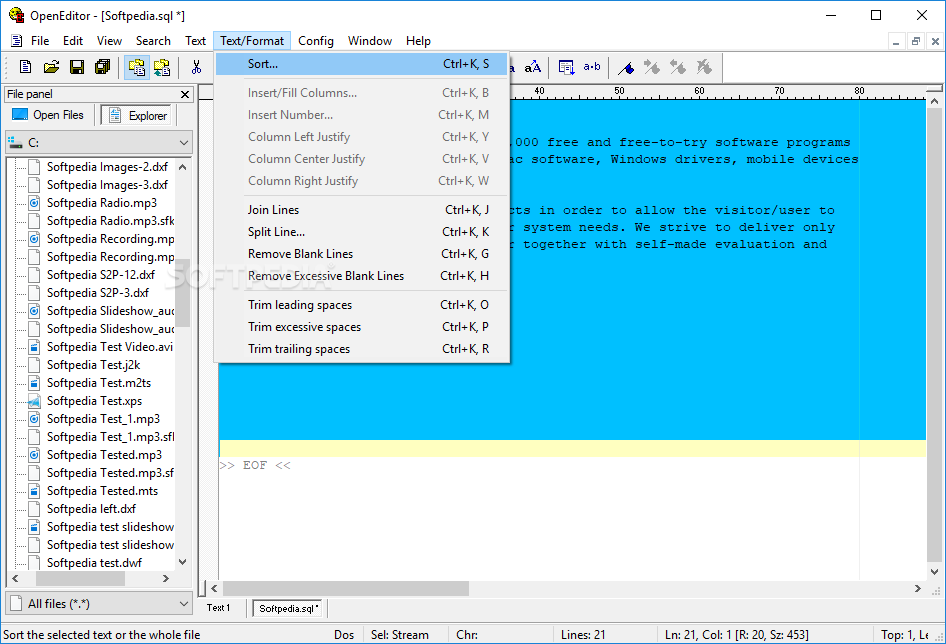
Task: Choose Remove Excessive Blank Lines entry
Action: [x=361, y=276]
